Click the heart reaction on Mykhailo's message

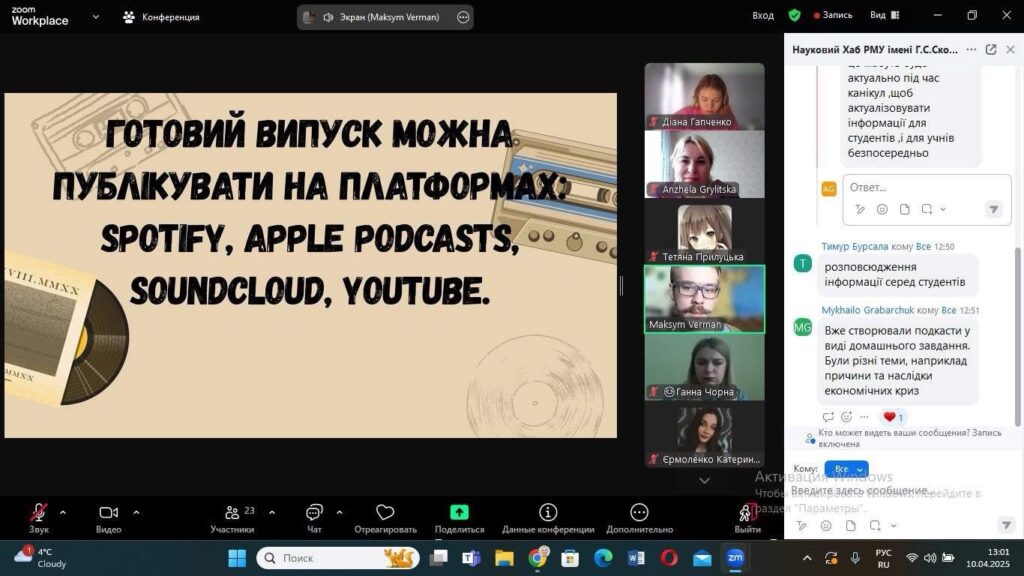pos(890,417)
